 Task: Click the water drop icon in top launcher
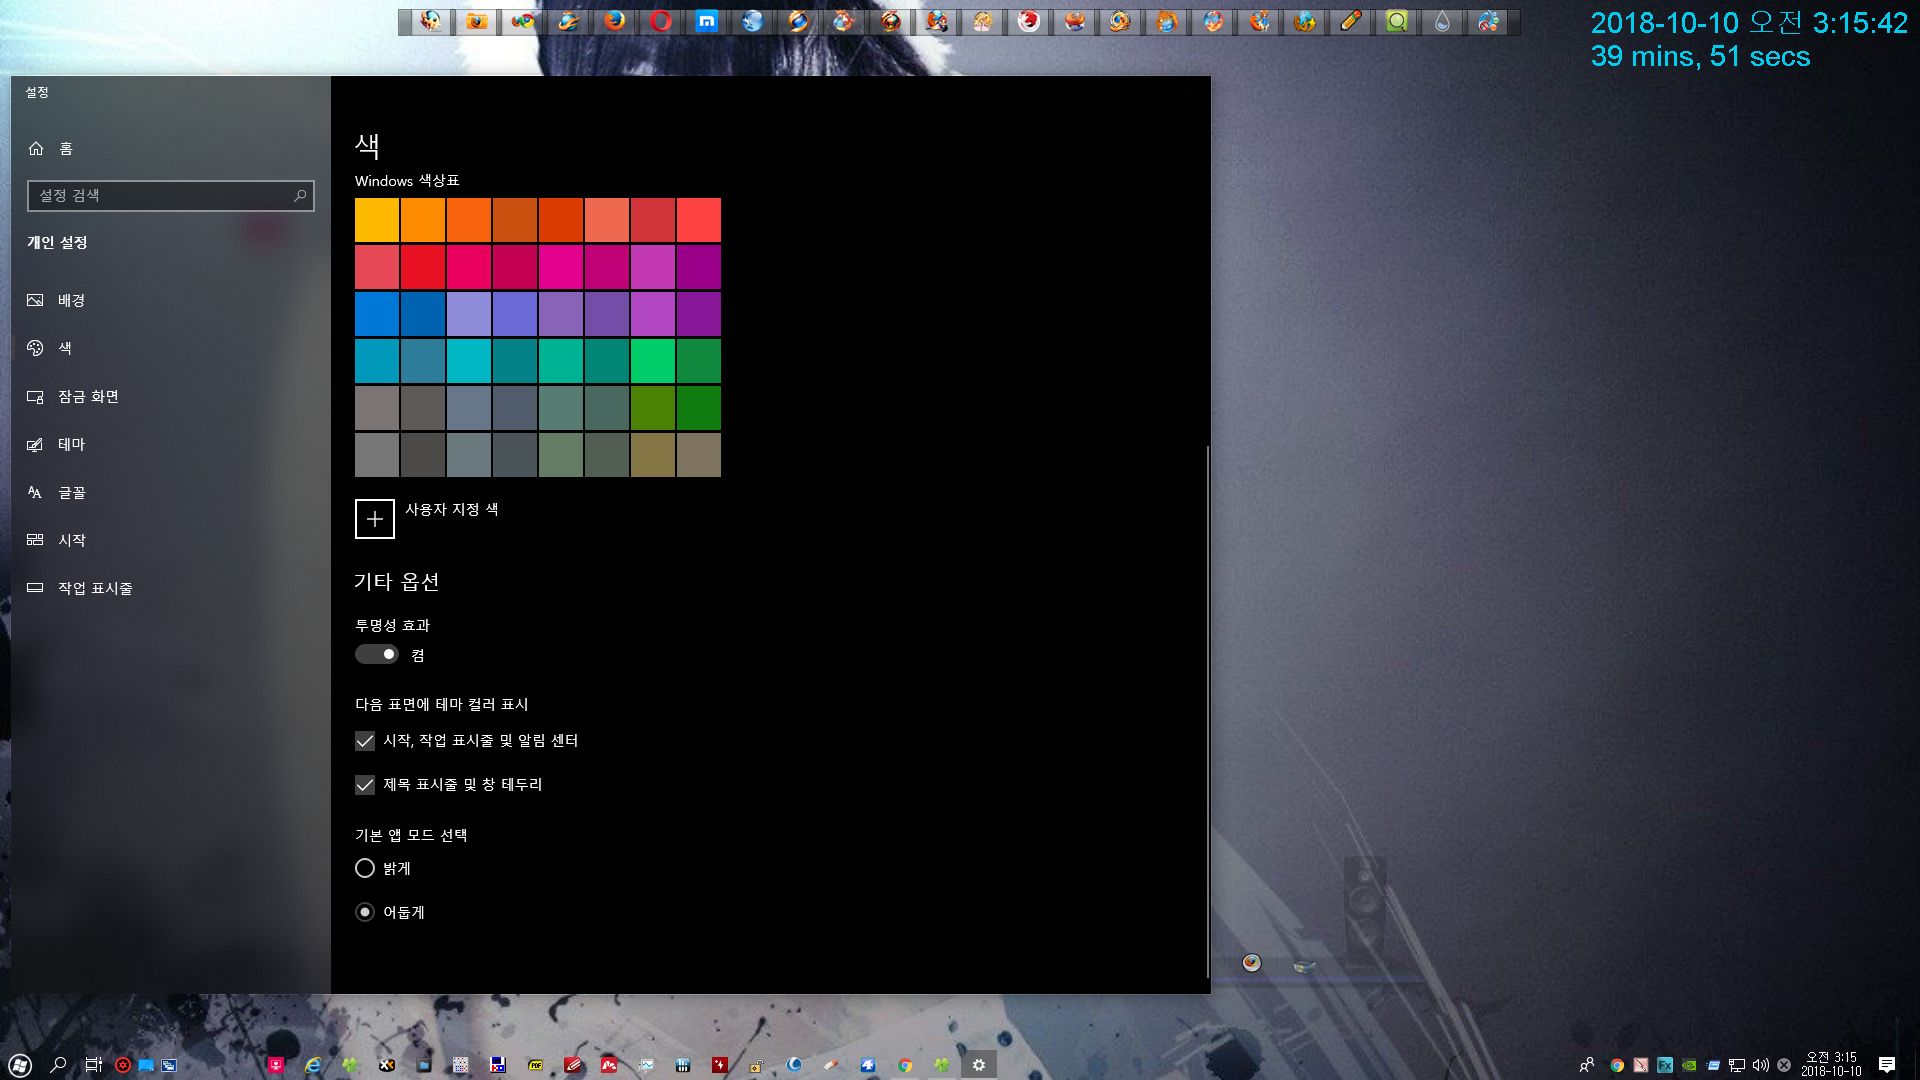(x=1443, y=21)
